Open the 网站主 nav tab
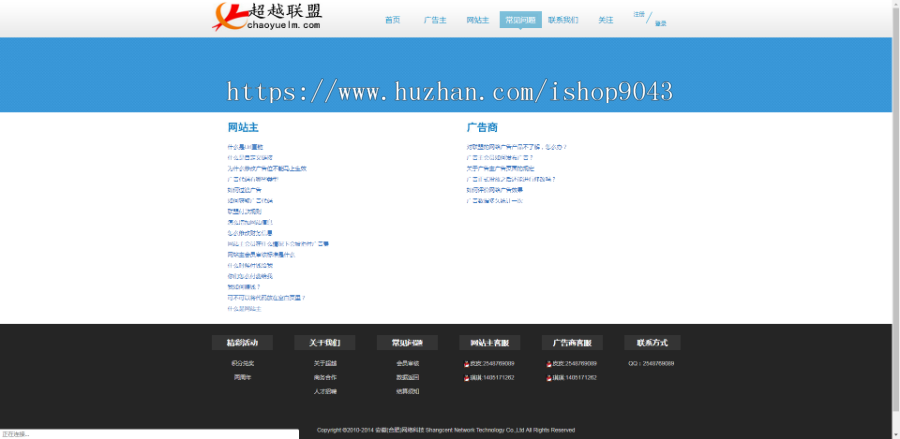 478,20
